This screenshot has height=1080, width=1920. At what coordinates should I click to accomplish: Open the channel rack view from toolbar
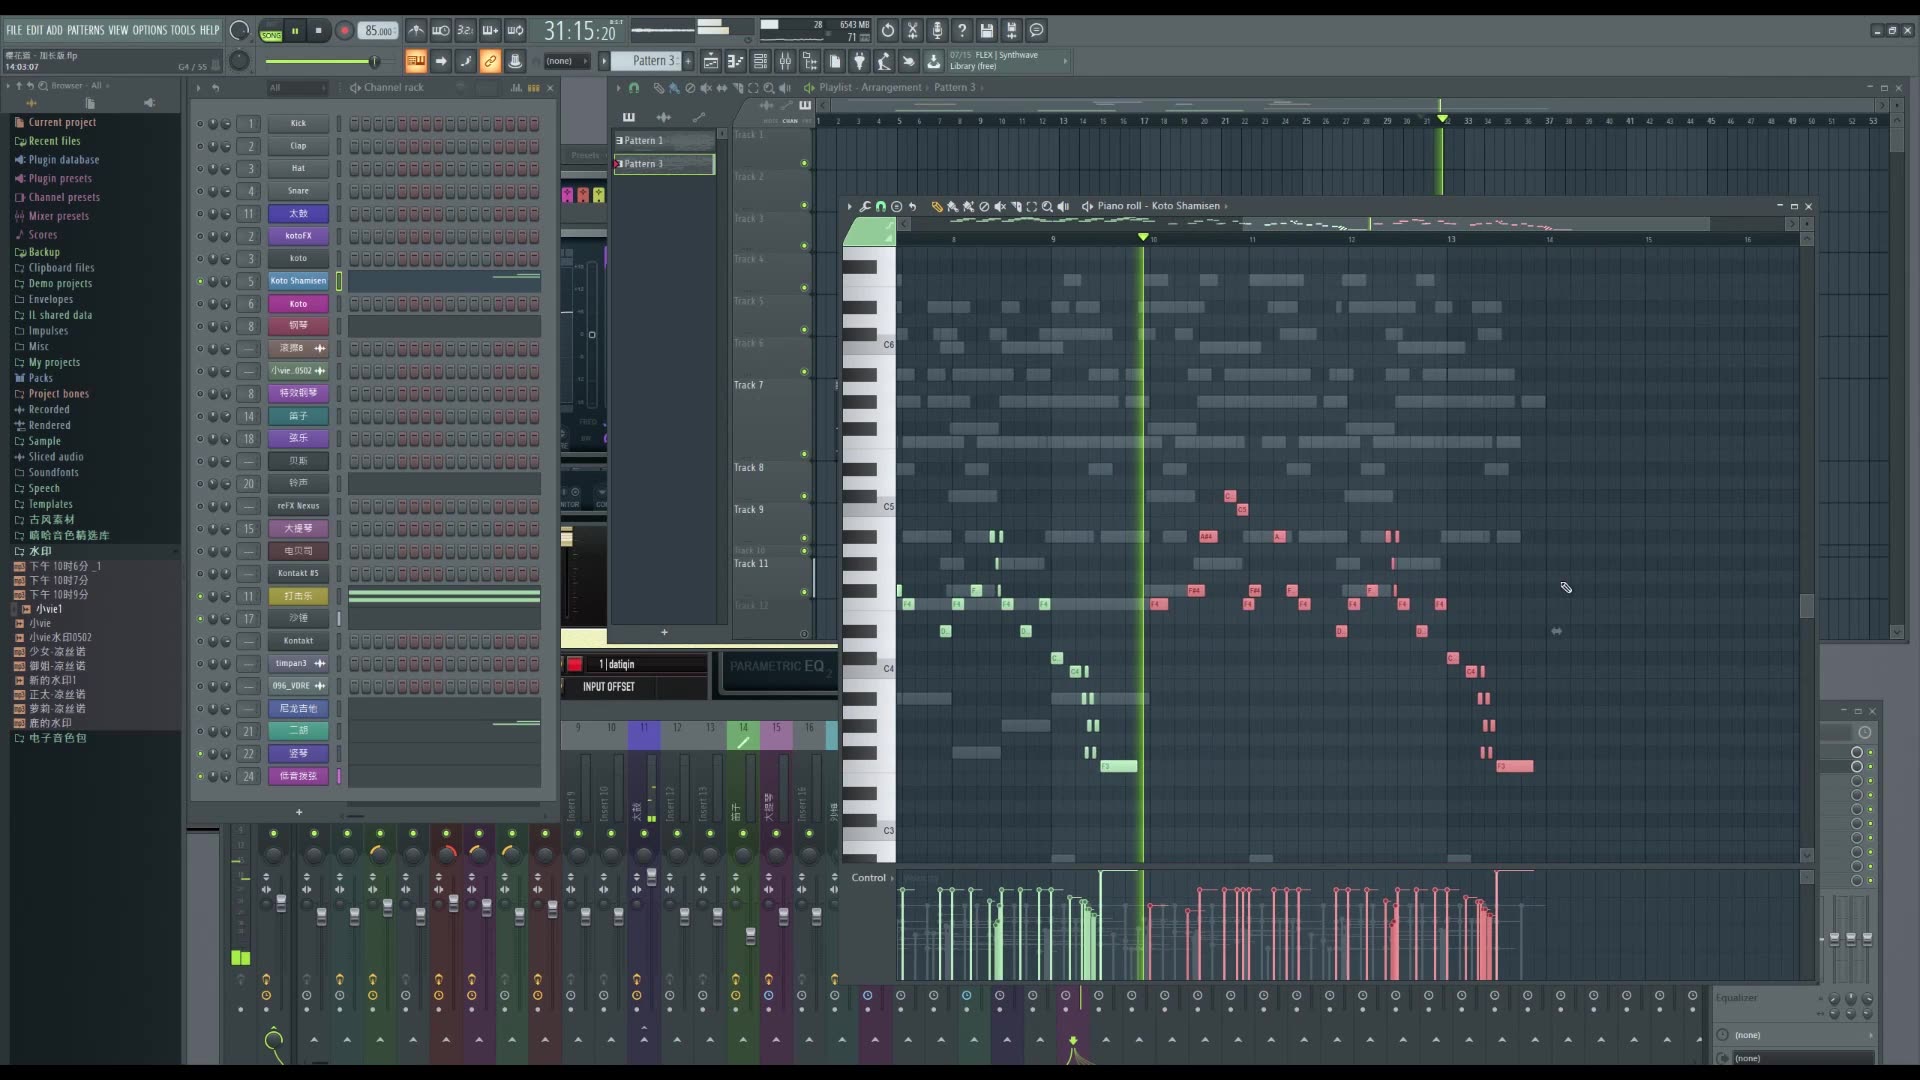[x=760, y=61]
